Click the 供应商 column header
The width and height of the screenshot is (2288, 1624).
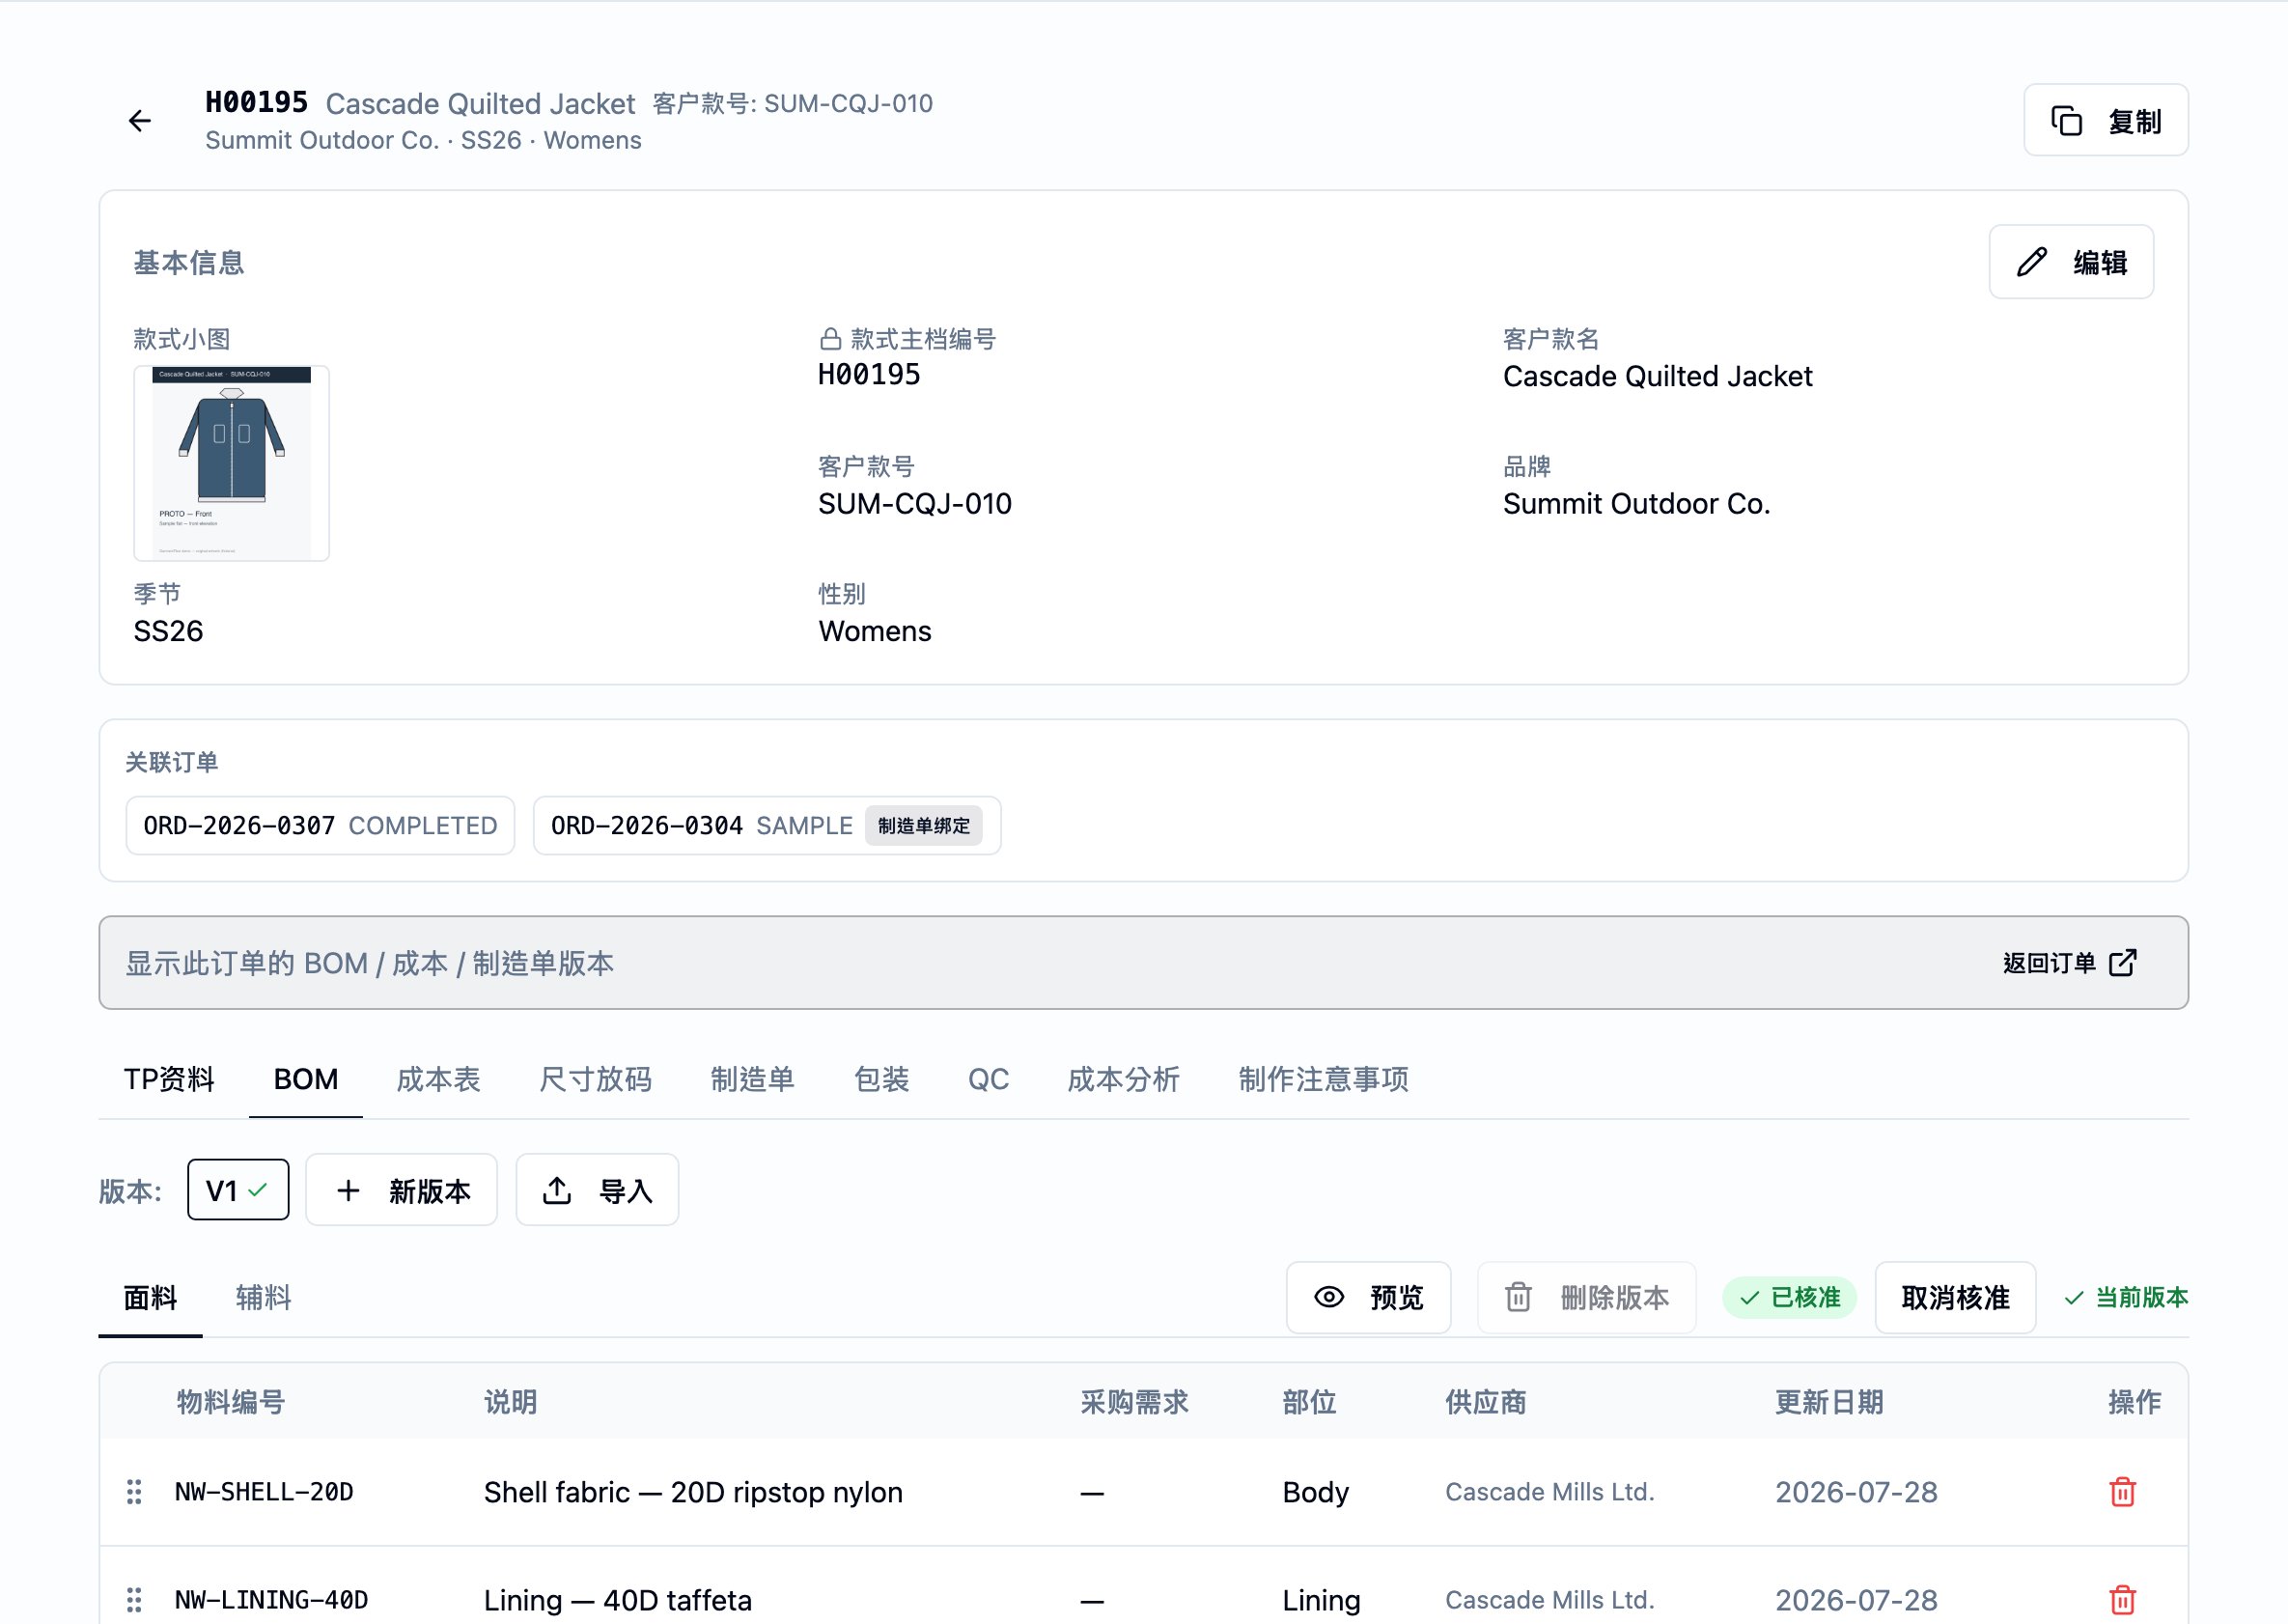coord(1486,1402)
